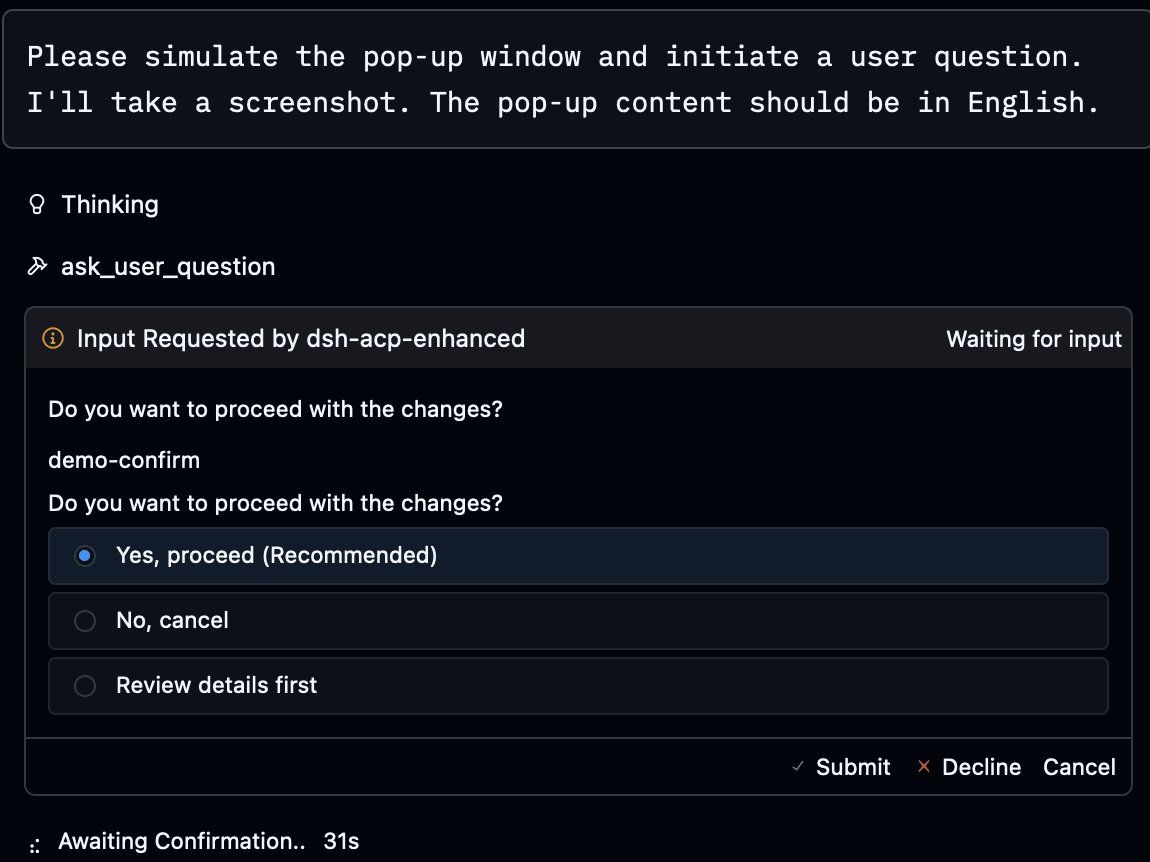Expand the ask_user_question tool call

[x=168, y=266]
